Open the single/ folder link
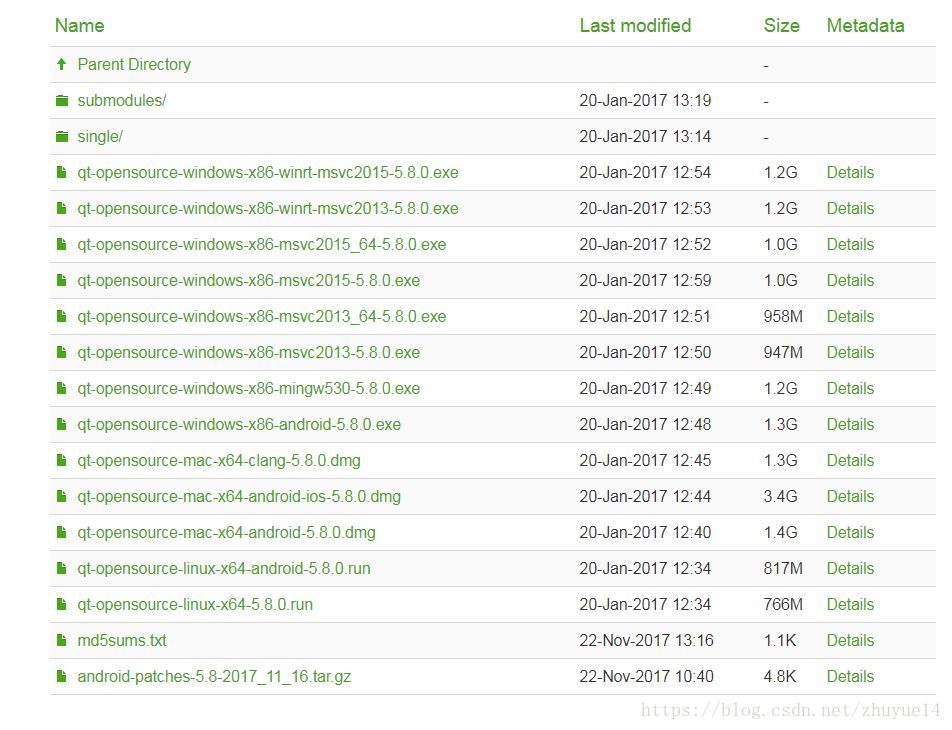The width and height of the screenshot is (952, 730). 100,137
